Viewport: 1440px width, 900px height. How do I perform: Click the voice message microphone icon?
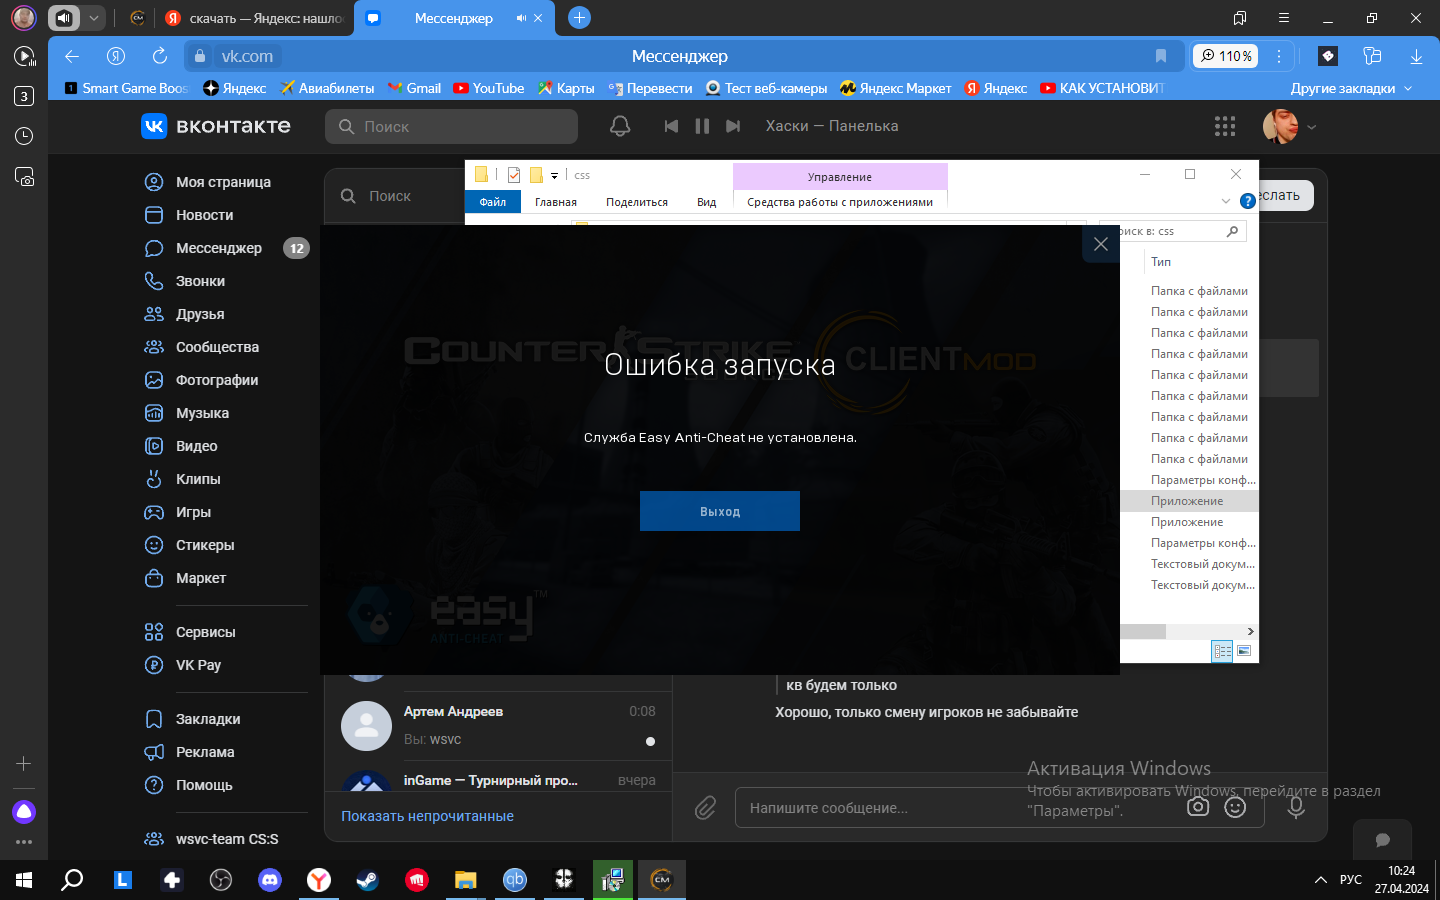(1296, 807)
